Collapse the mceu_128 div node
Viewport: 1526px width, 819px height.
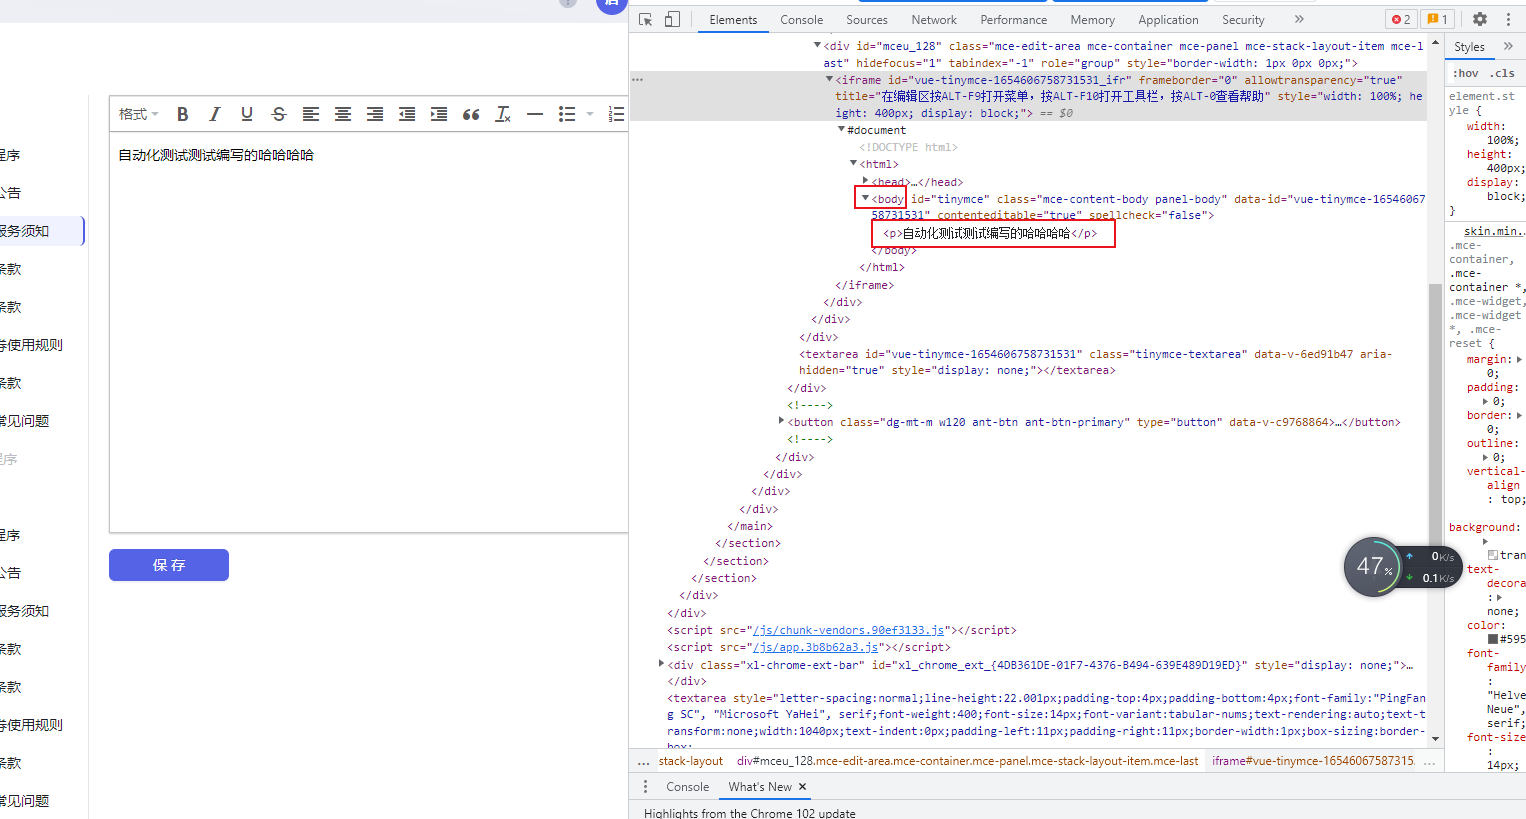pyautogui.click(x=817, y=45)
